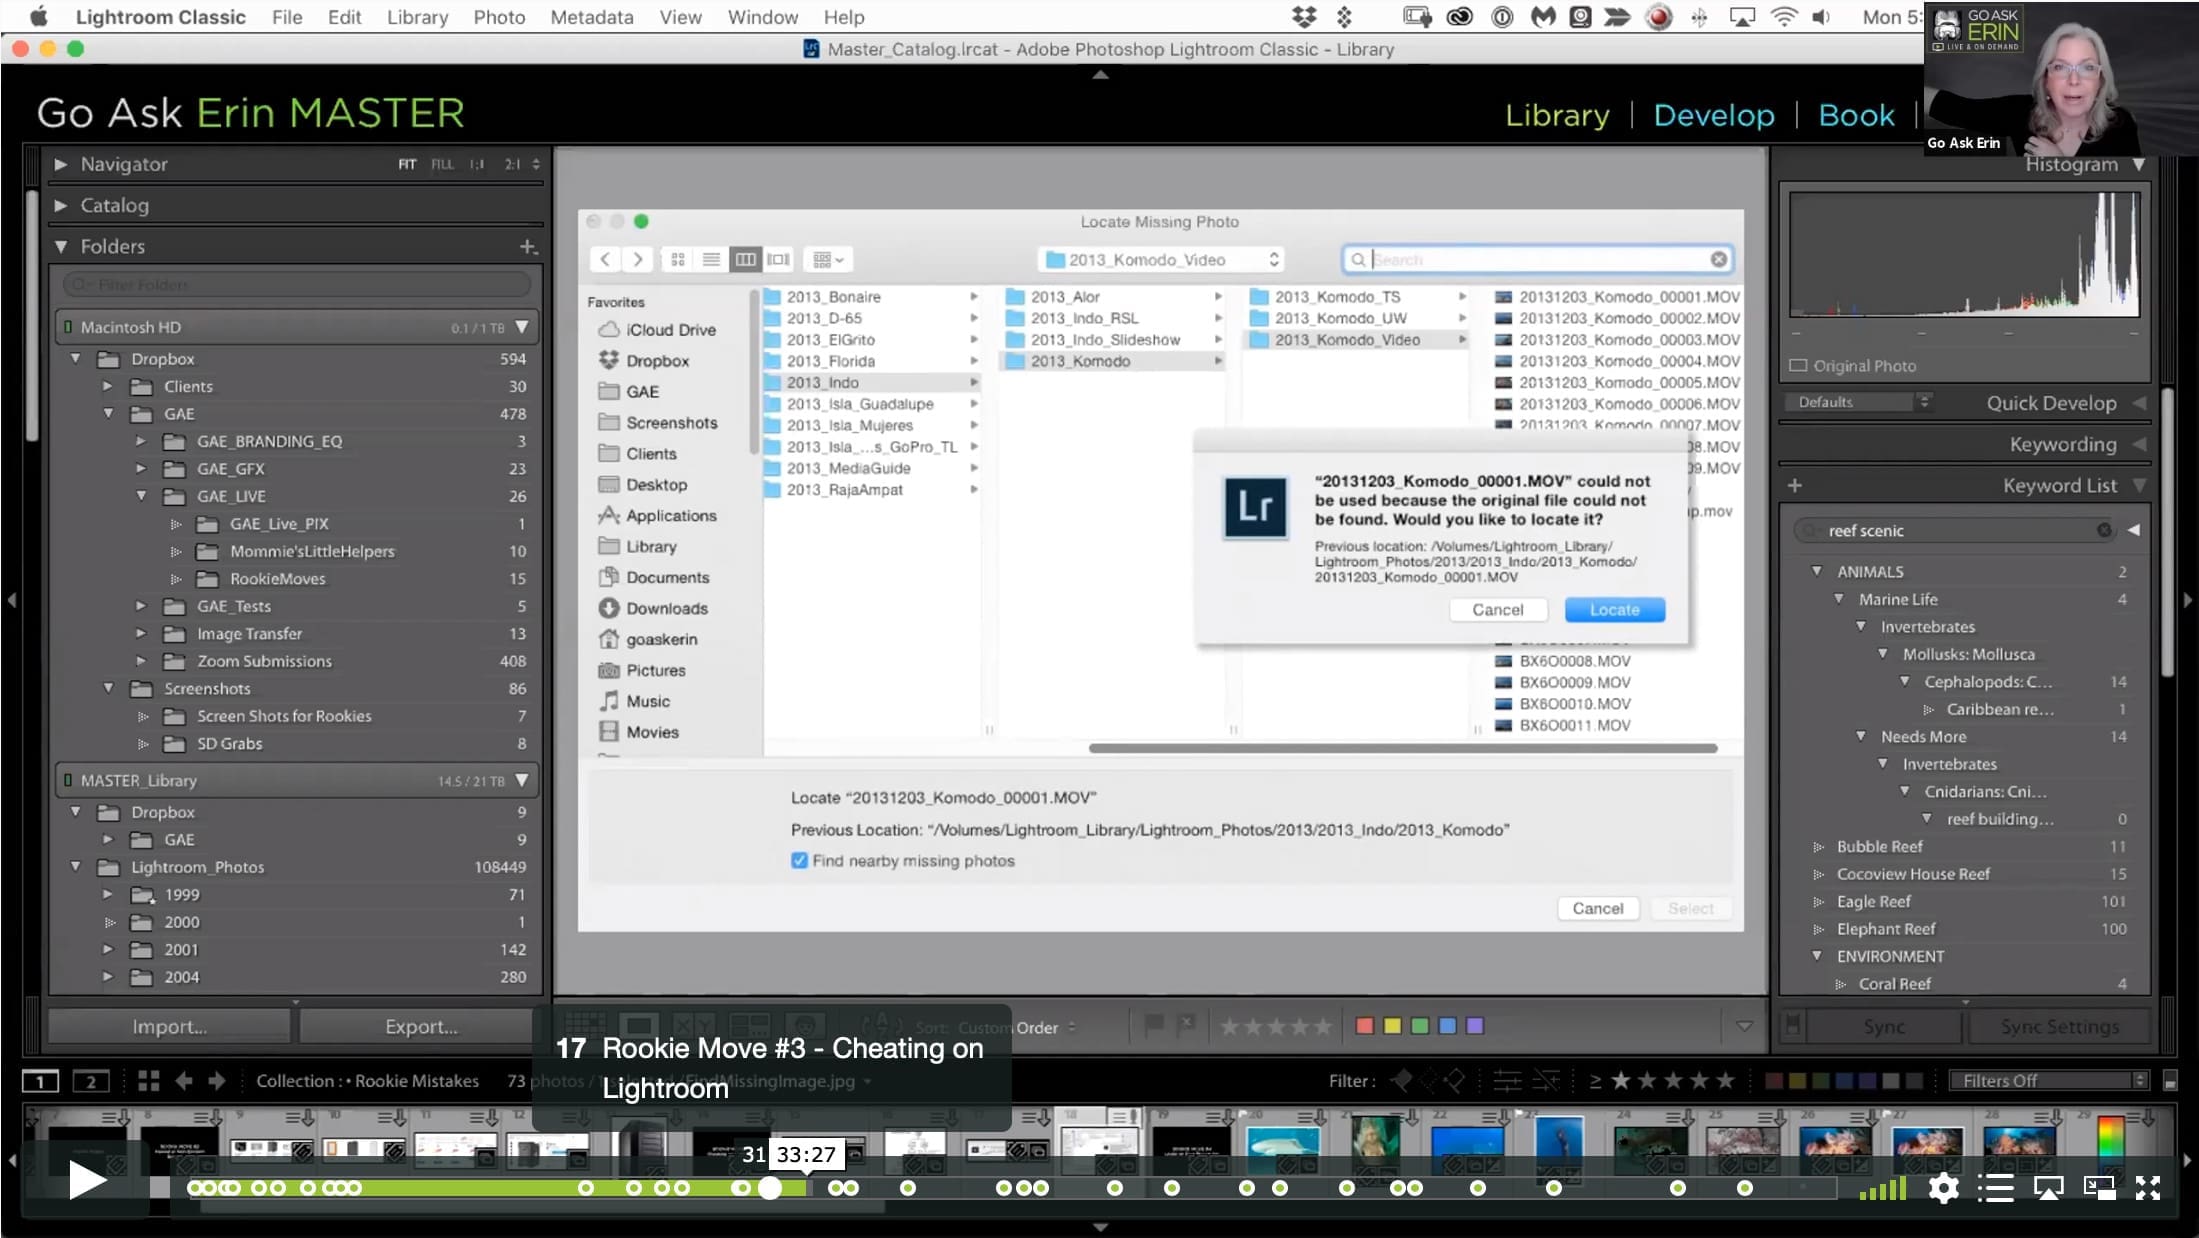This screenshot has height=1238, width=2199.
Task: Toggle the Original Photo checkbox
Action: pos(1798,366)
